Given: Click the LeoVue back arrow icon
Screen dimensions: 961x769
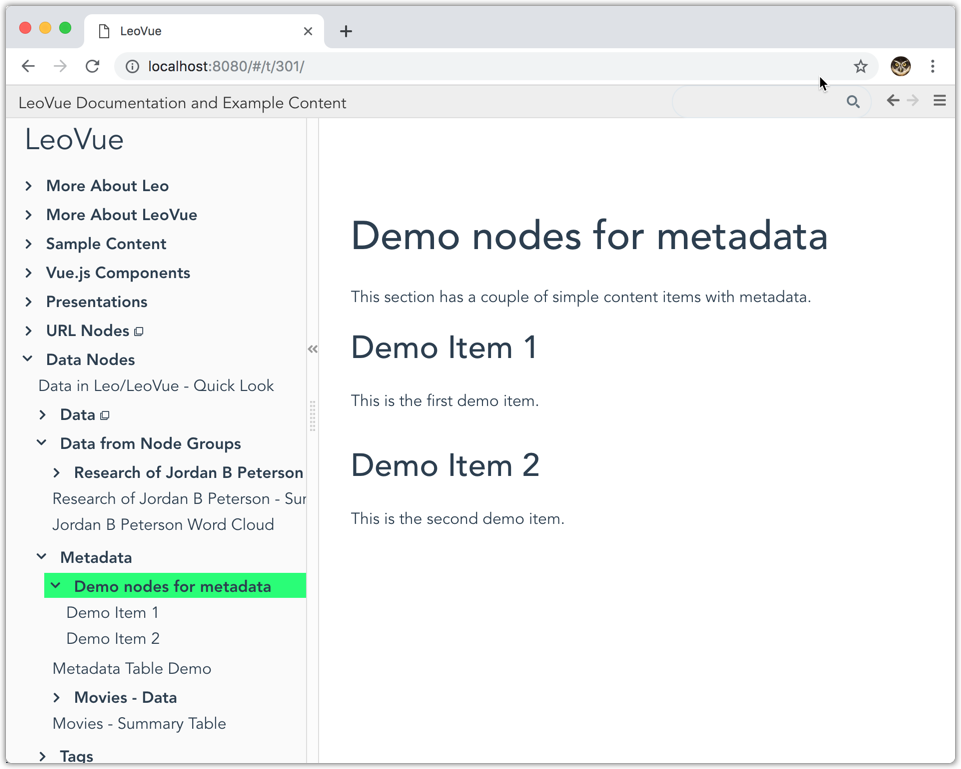Looking at the screenshot, I should pyautogui.click(x=893, y=101).
